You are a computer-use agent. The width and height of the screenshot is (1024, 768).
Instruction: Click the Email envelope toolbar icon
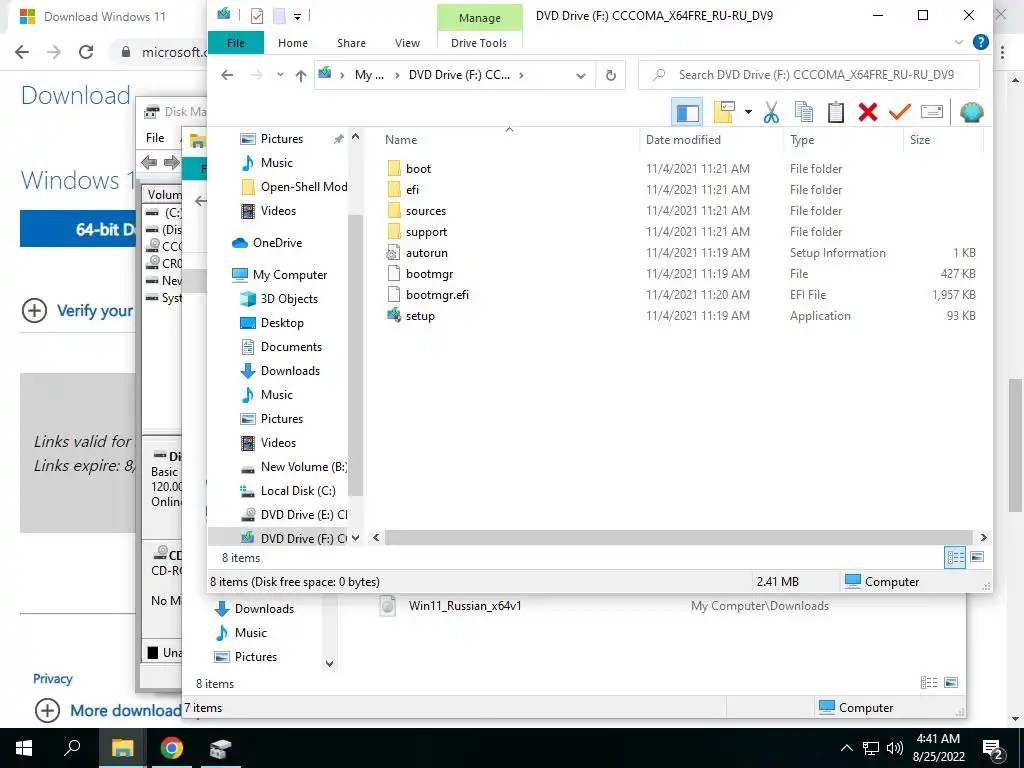pyautogui.click(x=932, y=112)
